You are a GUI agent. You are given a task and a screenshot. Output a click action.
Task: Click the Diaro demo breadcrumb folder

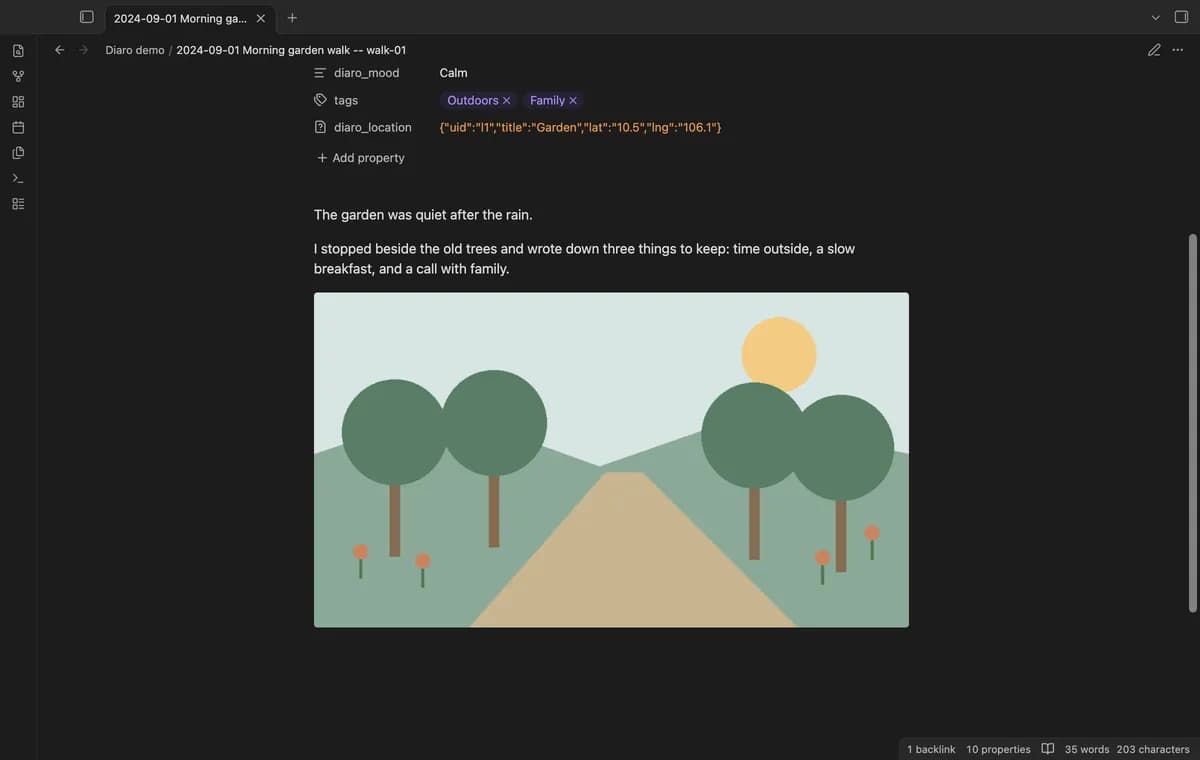(x=135, y=50)
